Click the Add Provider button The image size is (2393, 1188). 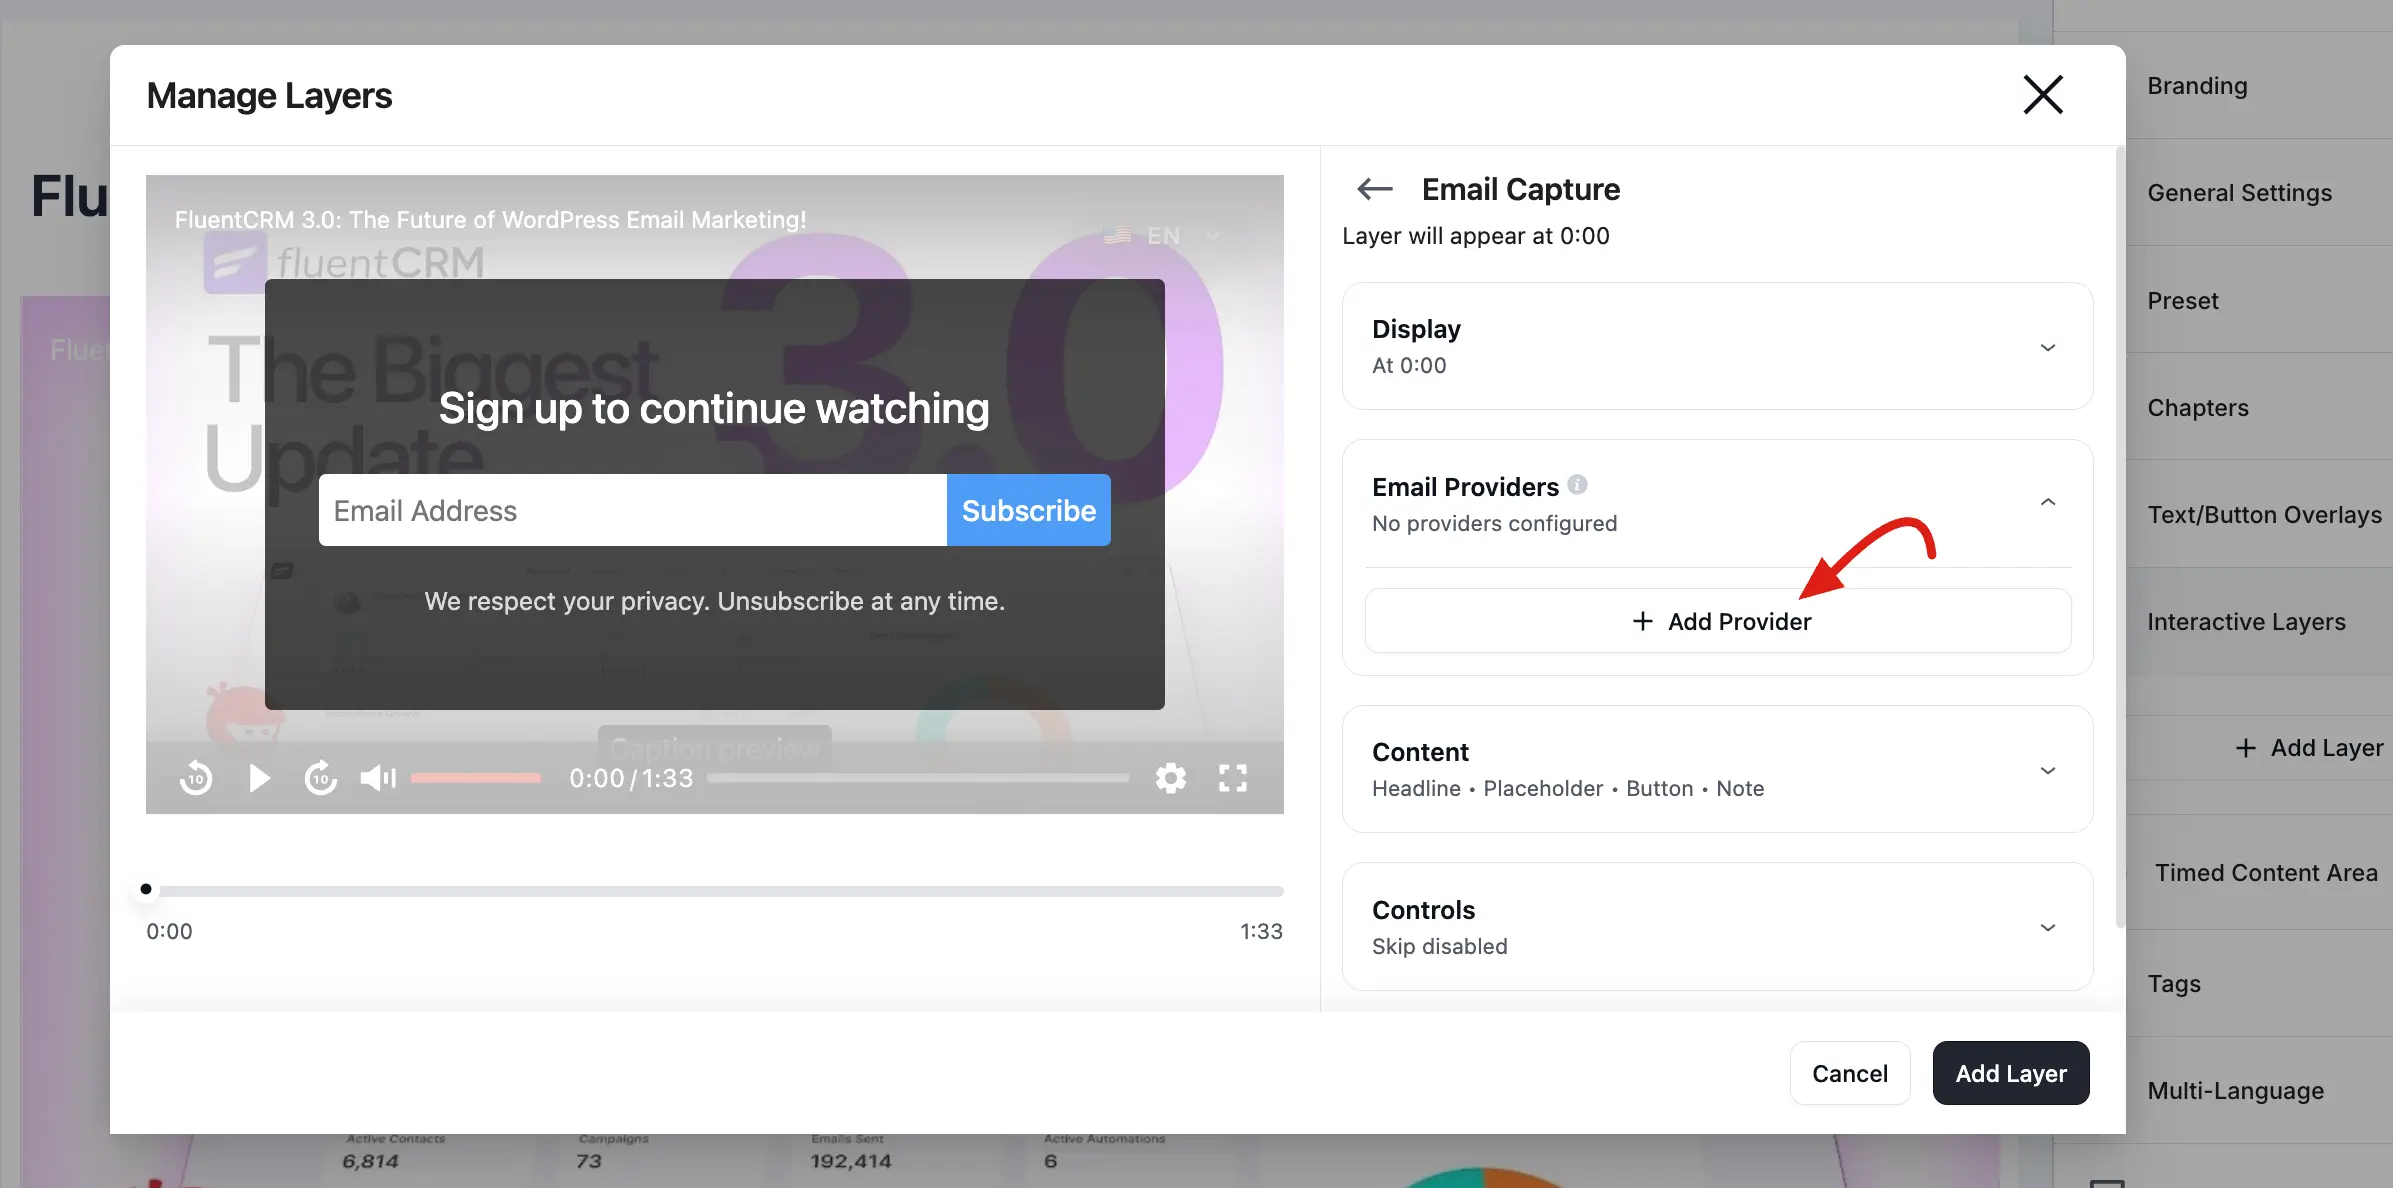coord(1717,621)
